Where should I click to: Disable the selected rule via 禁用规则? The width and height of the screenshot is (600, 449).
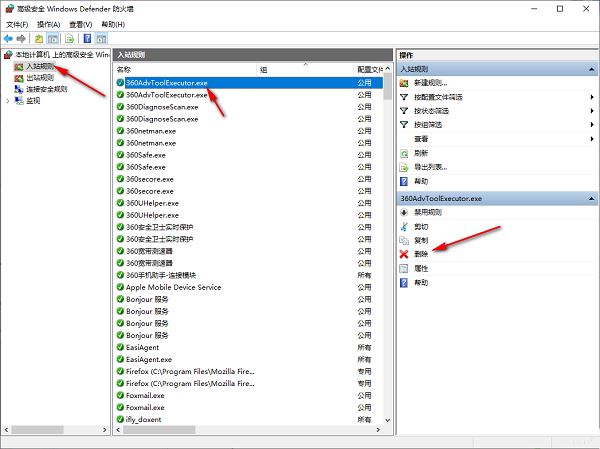pyautogui.click(x=428, y=213)
